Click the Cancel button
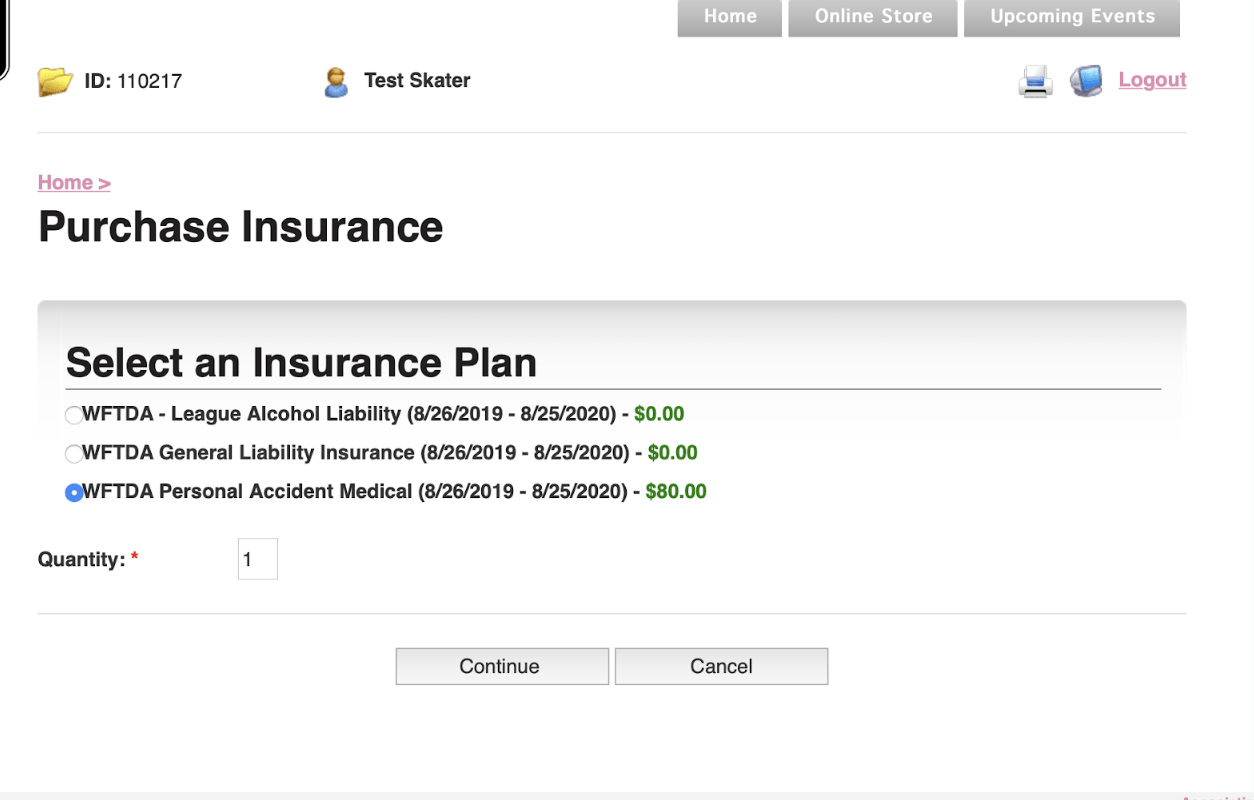The width and height of the screenshot is (1254, 800). 721,666
